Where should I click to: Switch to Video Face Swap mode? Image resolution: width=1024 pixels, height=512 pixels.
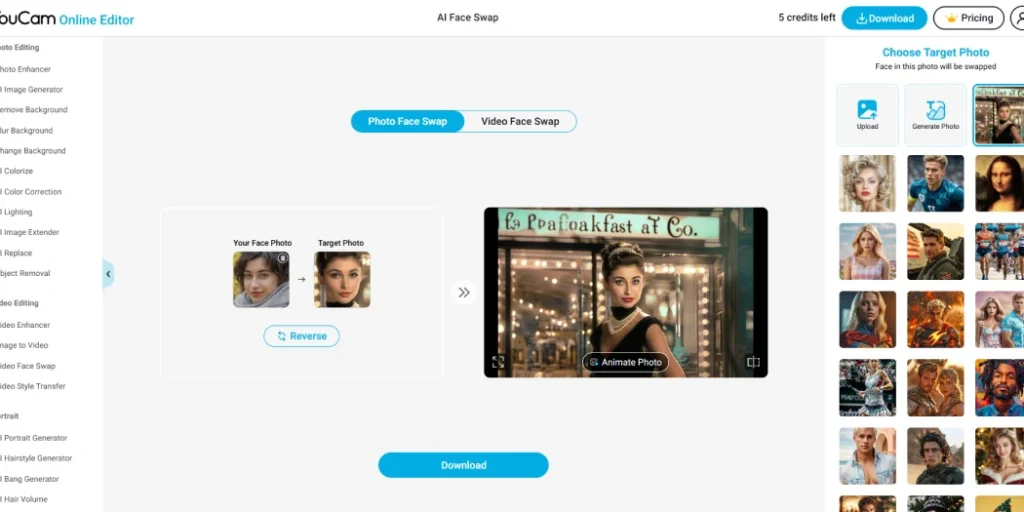(x=520, y=121)
